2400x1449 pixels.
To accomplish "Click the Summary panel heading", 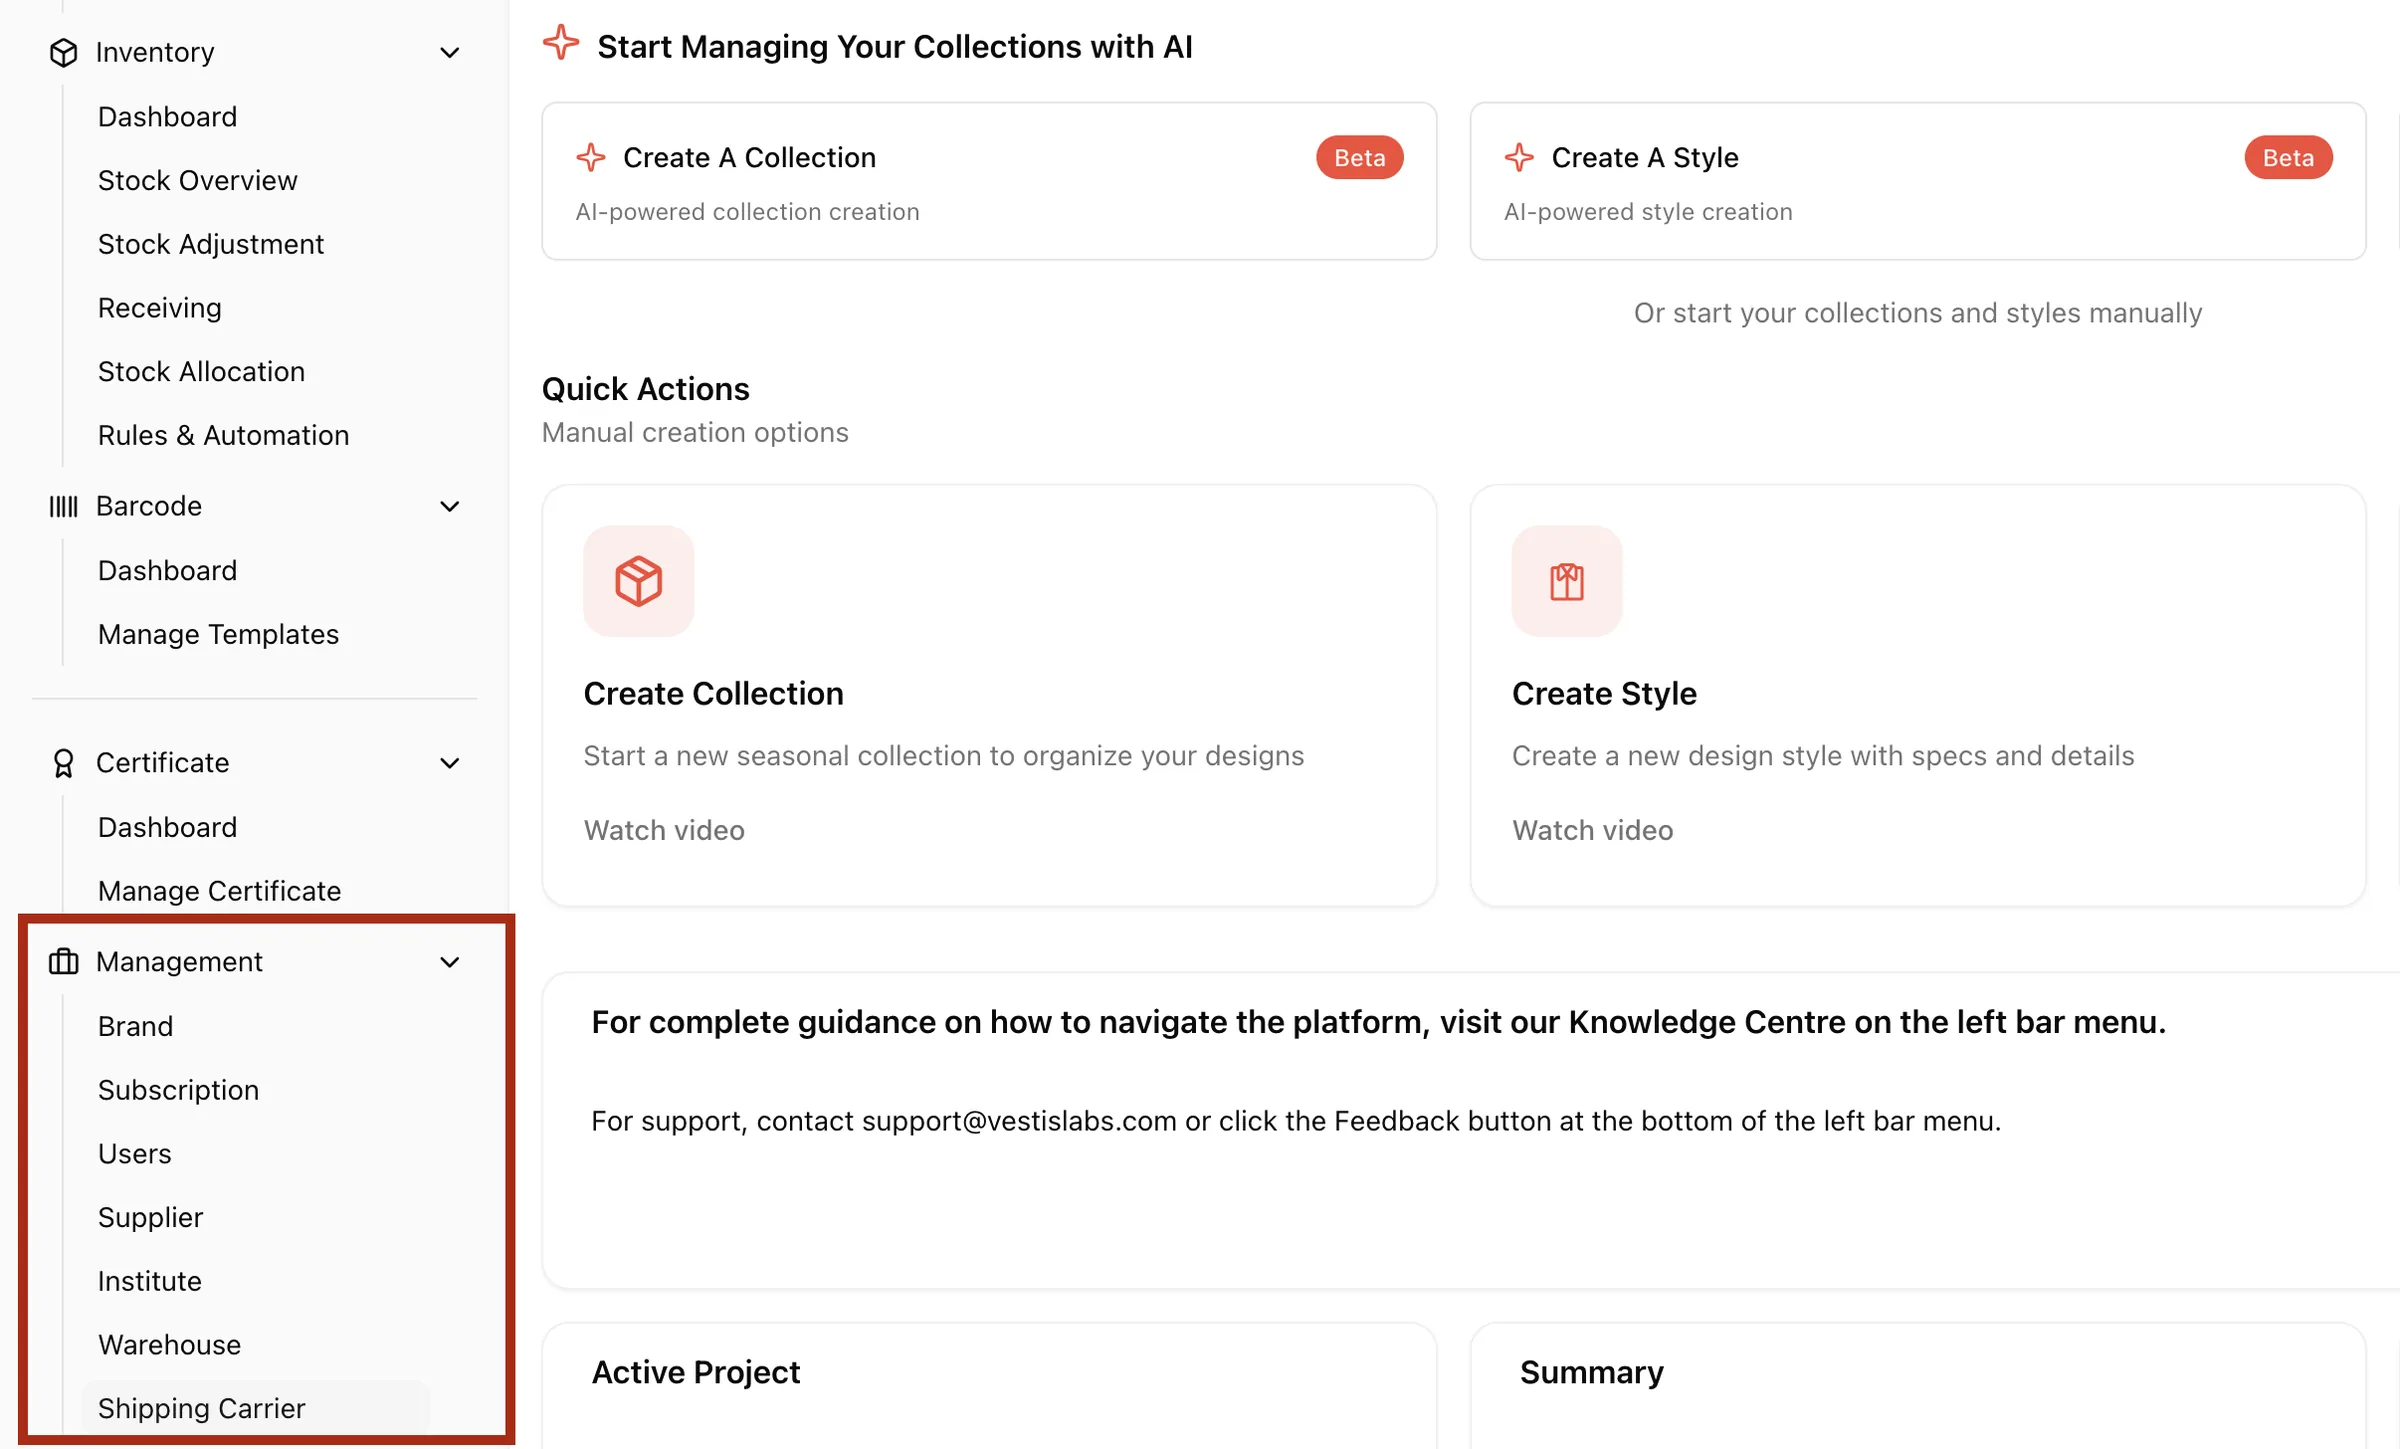I will click(x=1592, y=1372).
